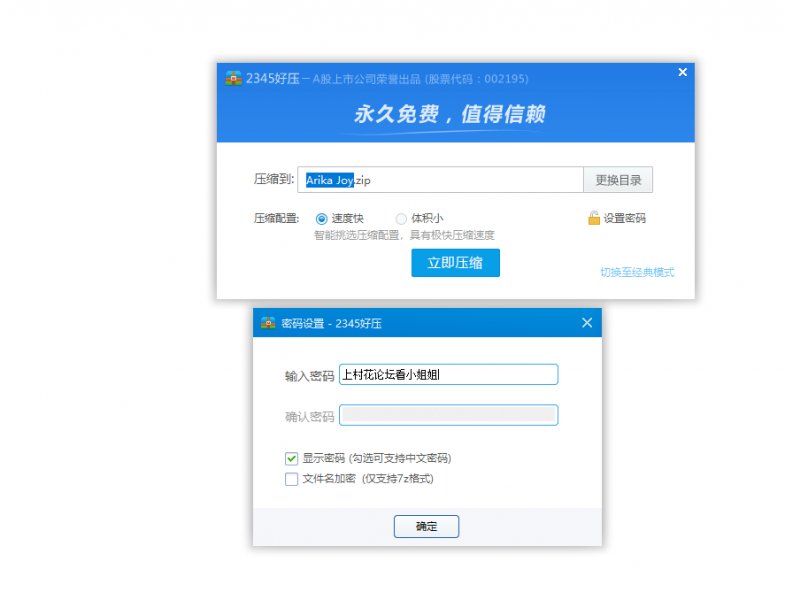The image size is (785, 600).
Task: Click the 设置密码 text link
Action: tap(624, 218)
